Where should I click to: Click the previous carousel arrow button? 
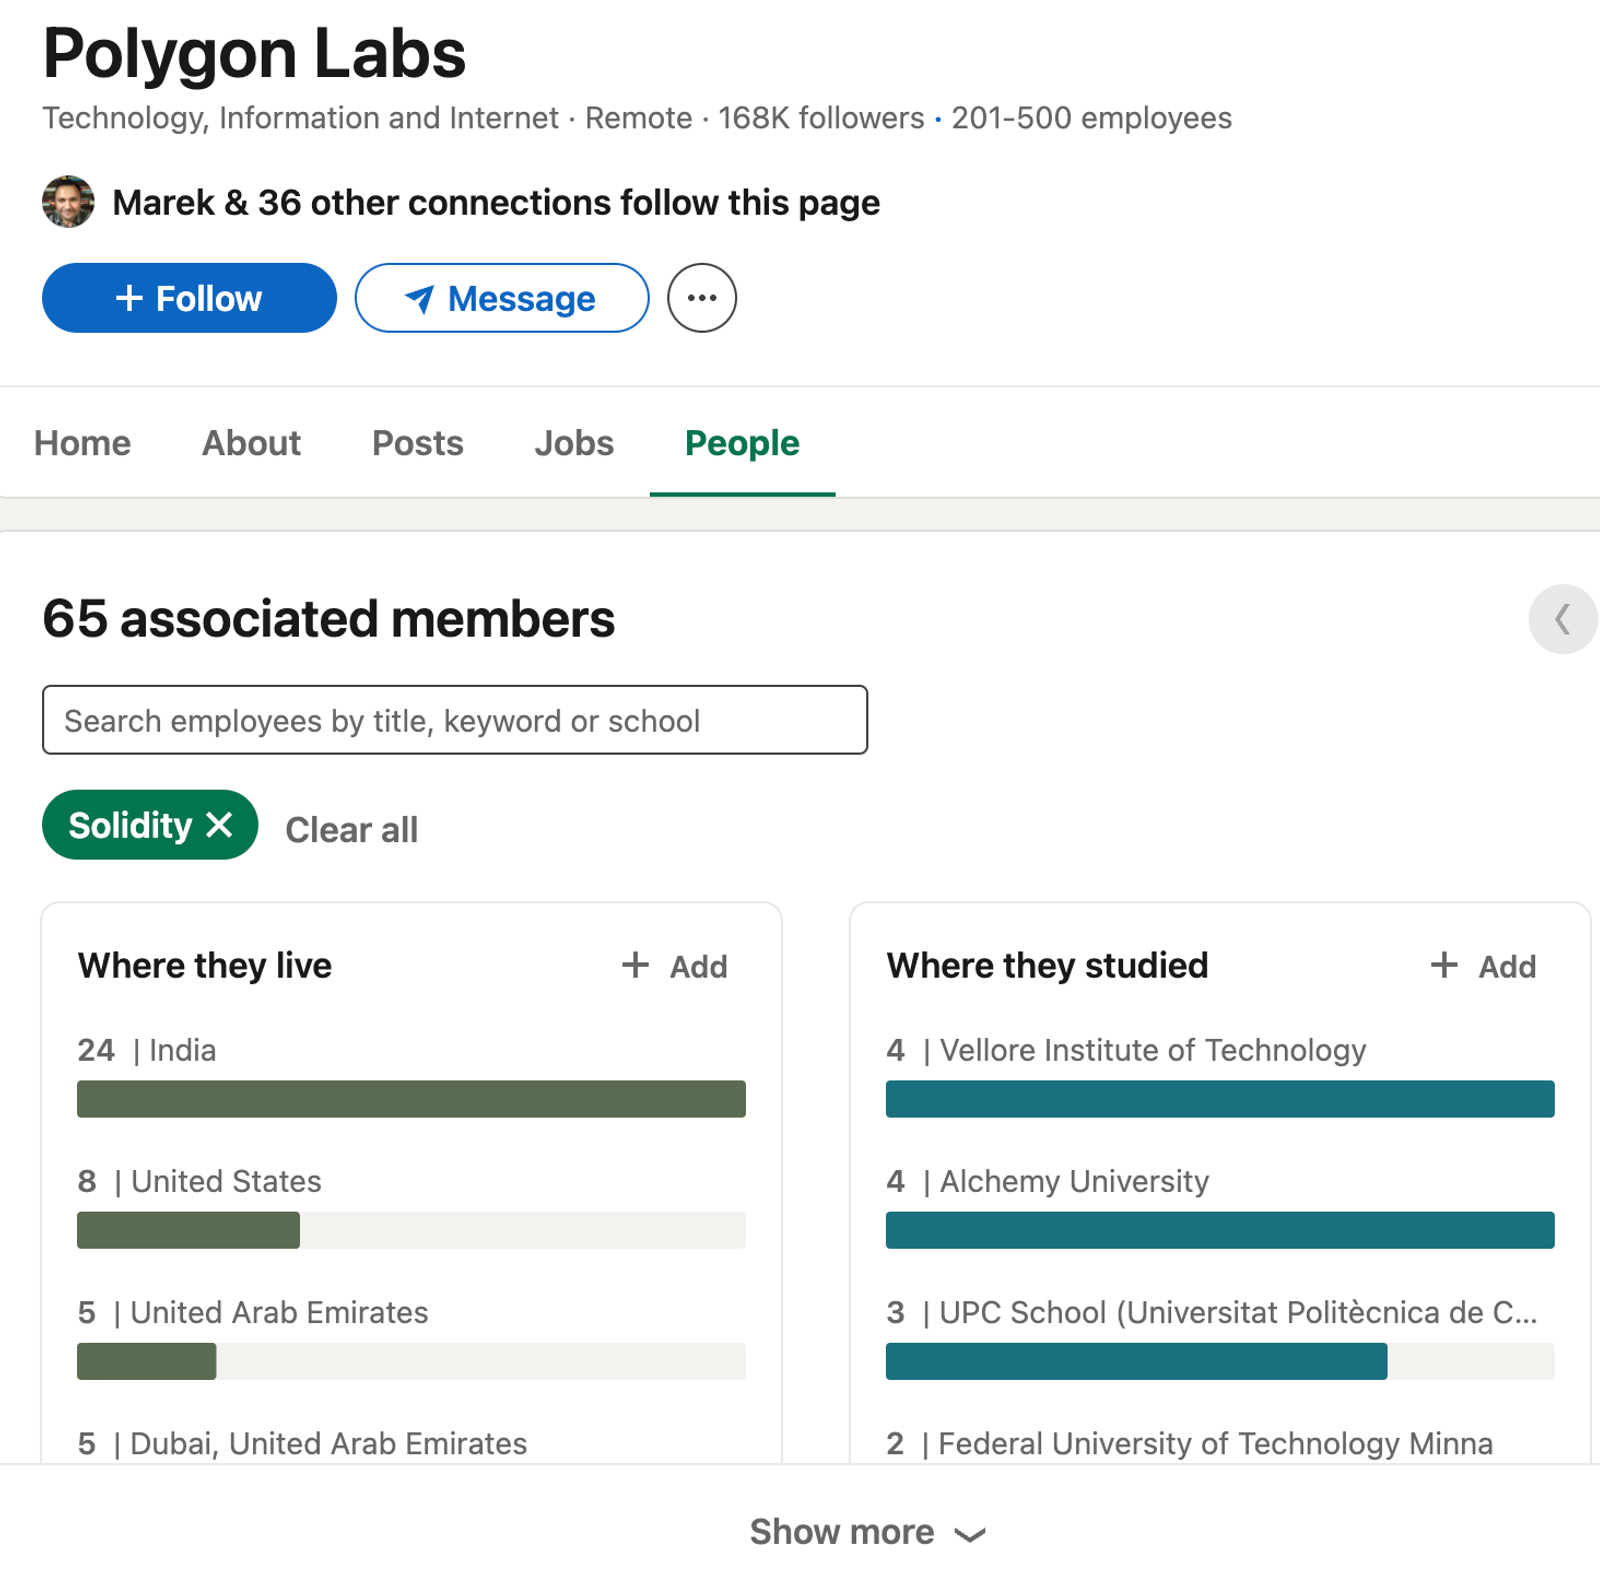tap(1562, 619)
